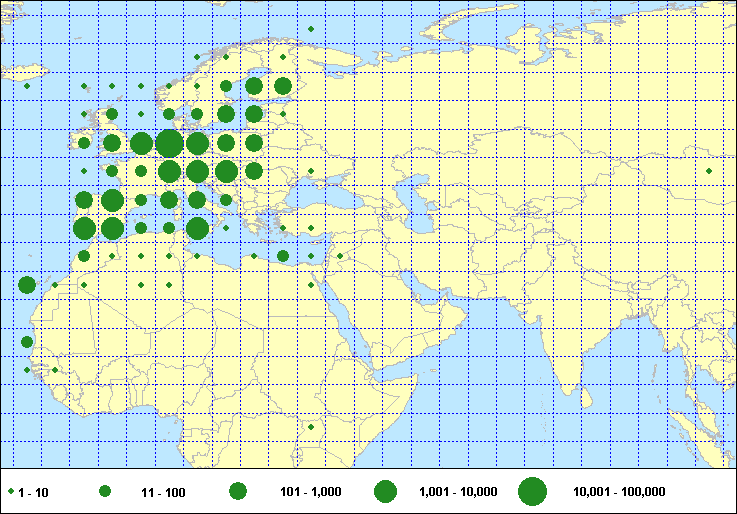Select the lone marker in the Arctic Ocean

coord(311,29)
